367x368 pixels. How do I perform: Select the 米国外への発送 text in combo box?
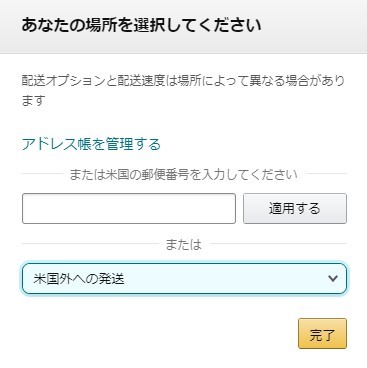(x=79, y=279)
